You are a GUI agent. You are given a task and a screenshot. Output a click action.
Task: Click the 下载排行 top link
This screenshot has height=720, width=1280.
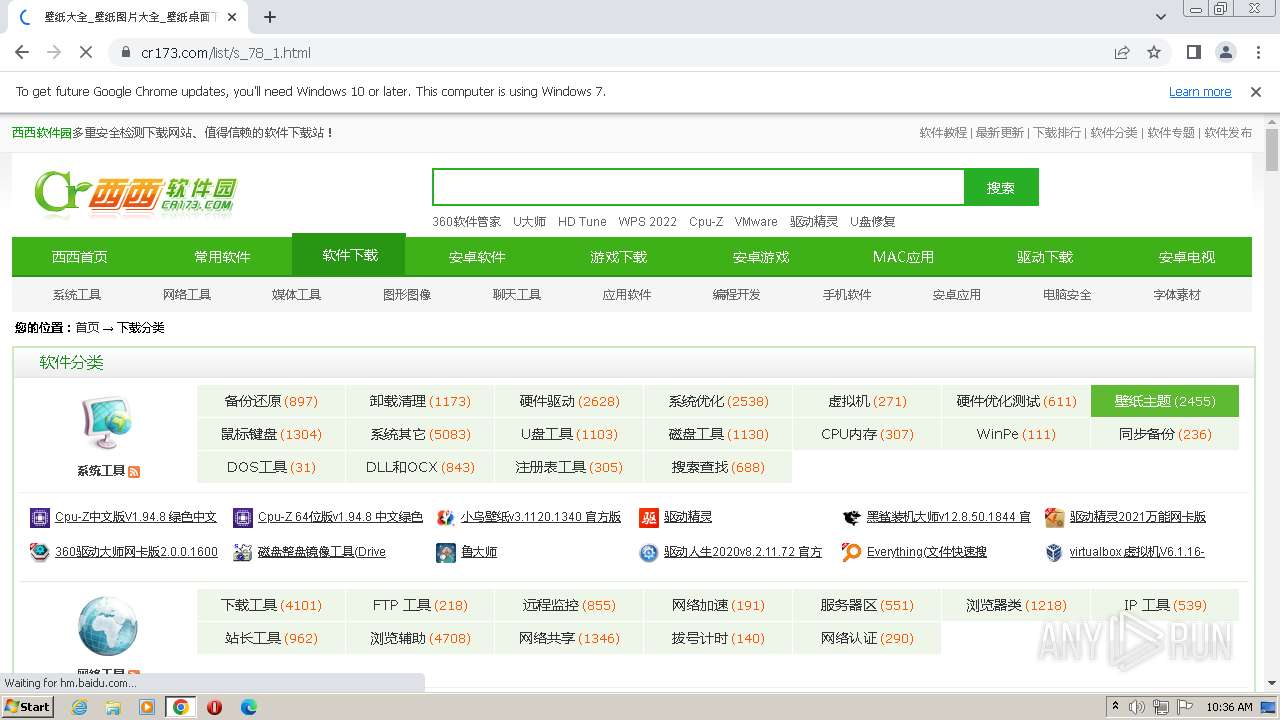tap(1057, 132)
